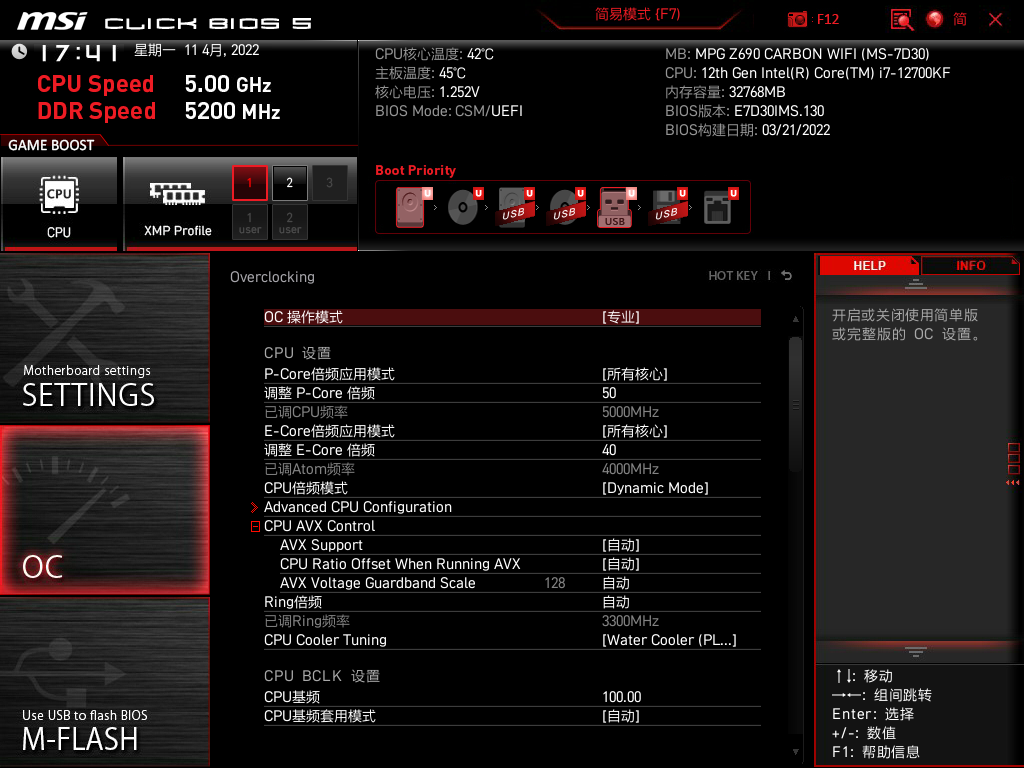Click the 已调CPU频率 5000MHz readout
Screen dimensions: 1024x768
tap(512, 412)
